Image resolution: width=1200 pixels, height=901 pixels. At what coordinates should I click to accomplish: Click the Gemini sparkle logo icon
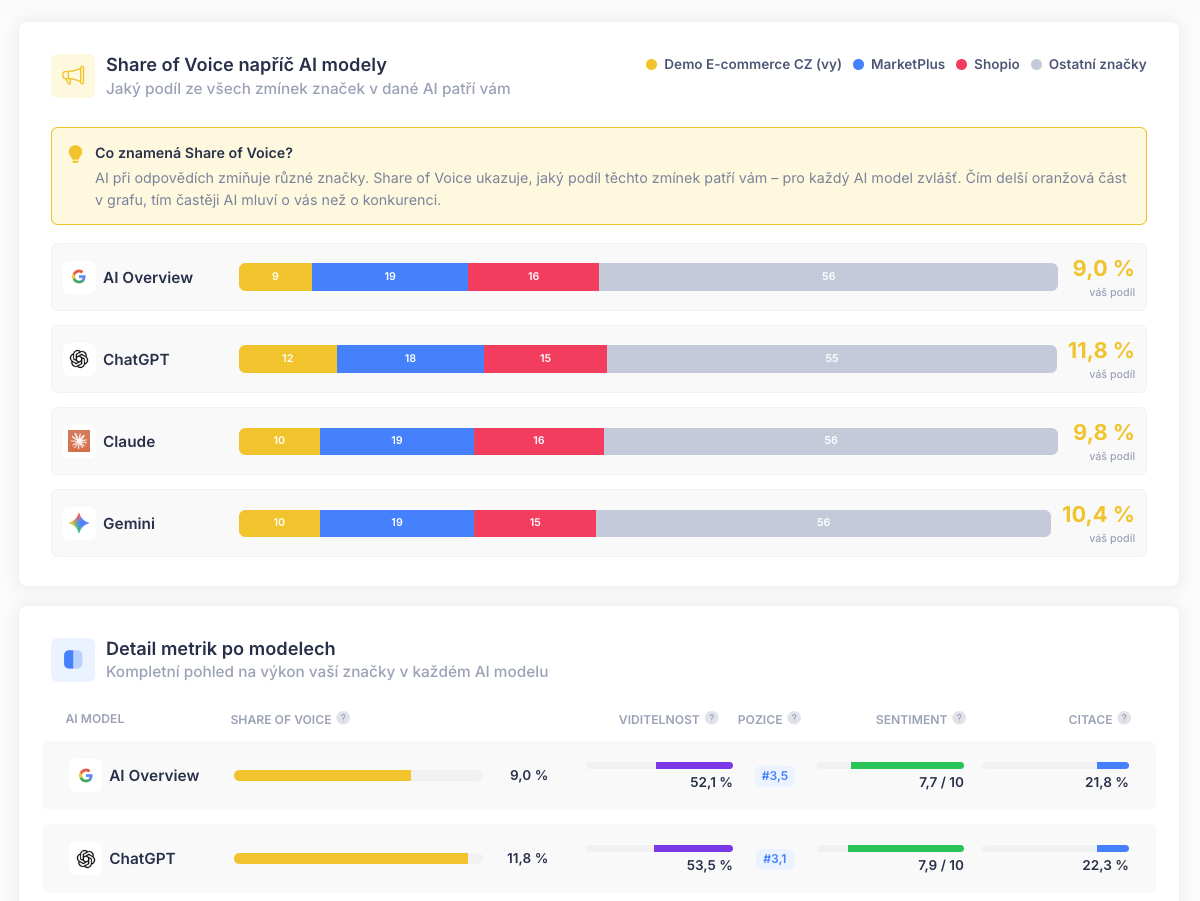79,523
